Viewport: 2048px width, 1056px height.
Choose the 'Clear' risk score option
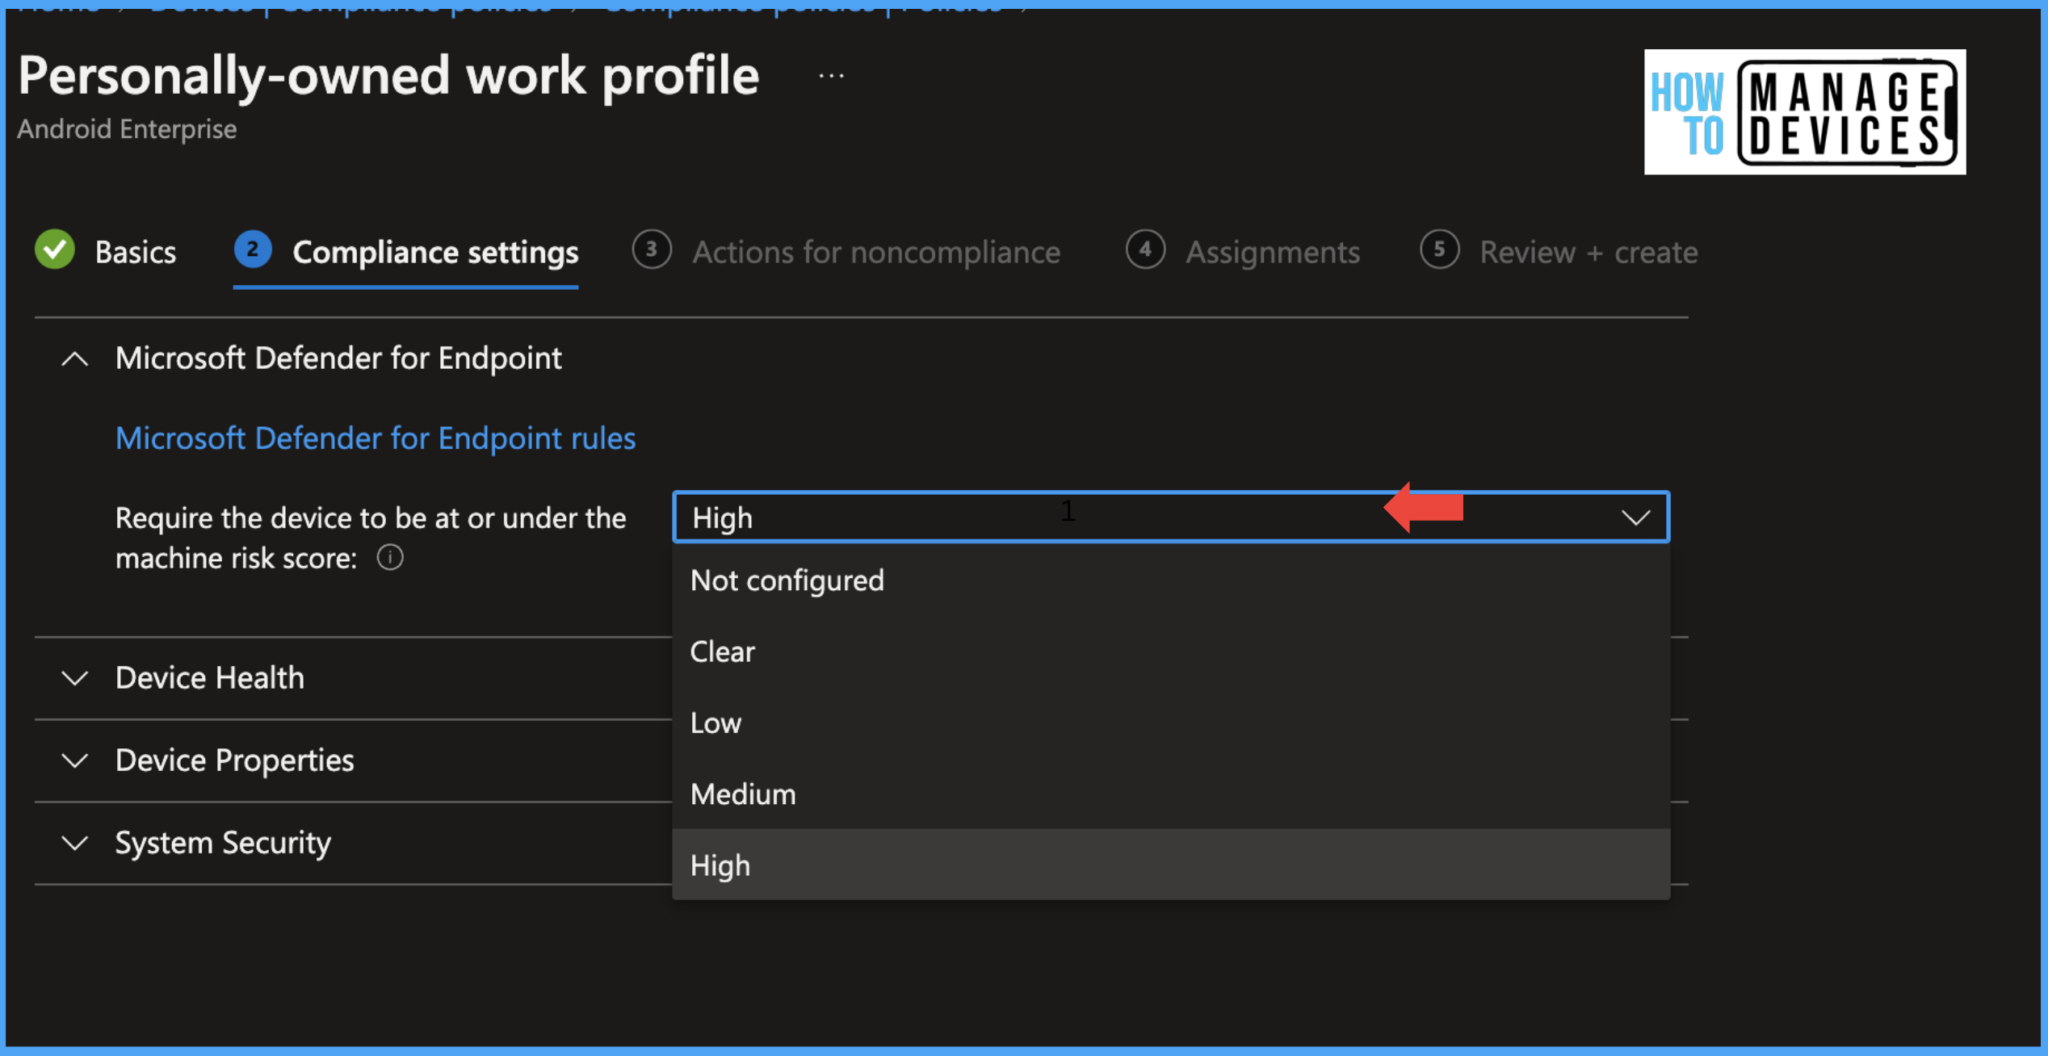coord(1171,651)
